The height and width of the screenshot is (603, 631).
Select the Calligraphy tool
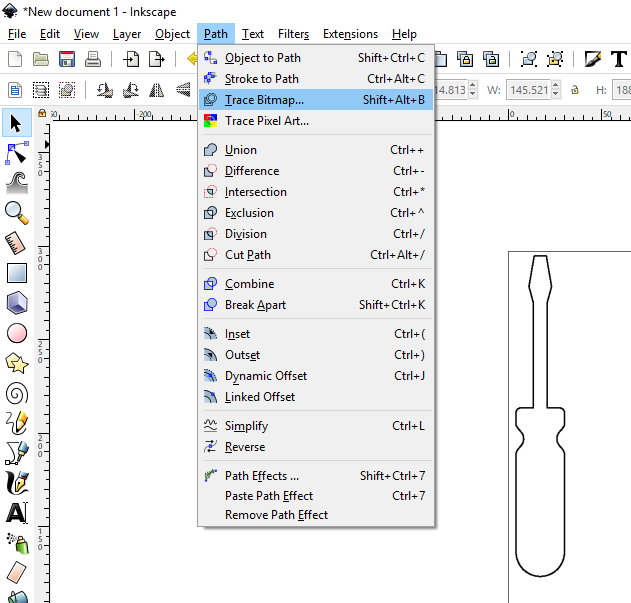pos(16,483)
